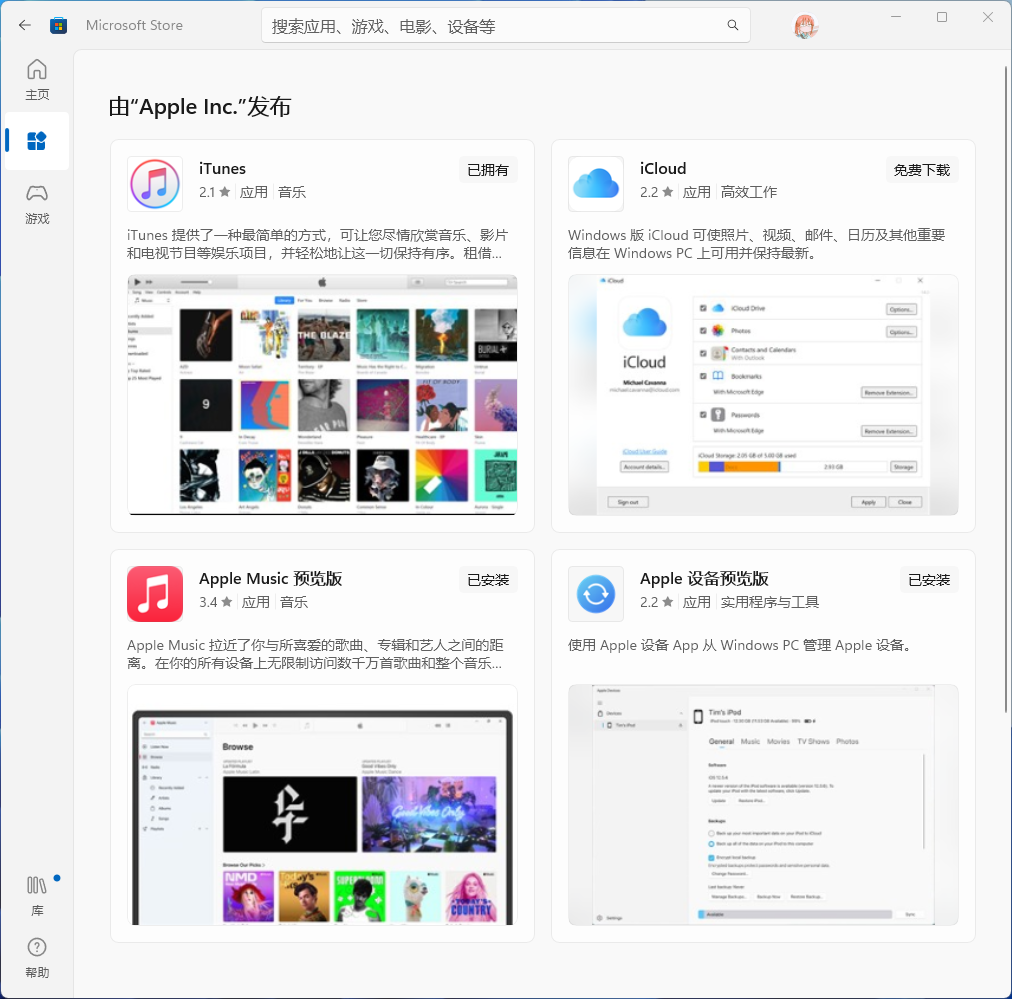The width and height of the screenshot is (1012, 999).
Task: Open the Games (游戏) sidebar section
Action: pyautogui.click(x=37, y=205)
